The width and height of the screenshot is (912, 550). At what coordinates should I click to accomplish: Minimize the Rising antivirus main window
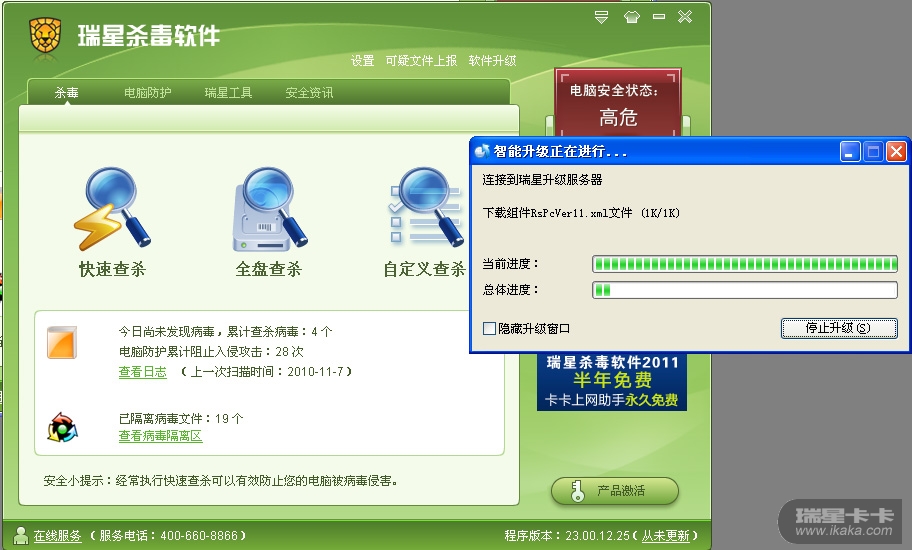pyautogui.click(x=659, y=17)
